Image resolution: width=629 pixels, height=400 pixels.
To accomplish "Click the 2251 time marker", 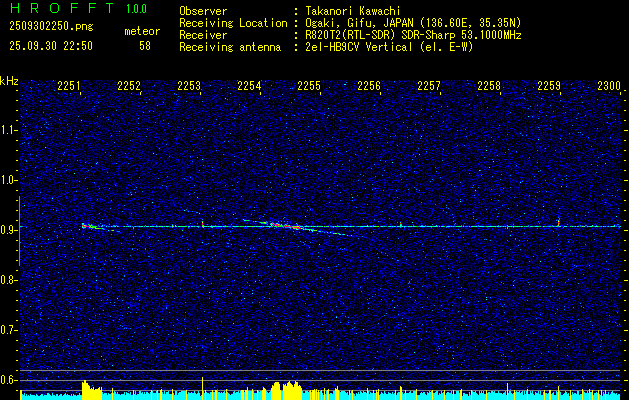I will [x=69, y=85].
